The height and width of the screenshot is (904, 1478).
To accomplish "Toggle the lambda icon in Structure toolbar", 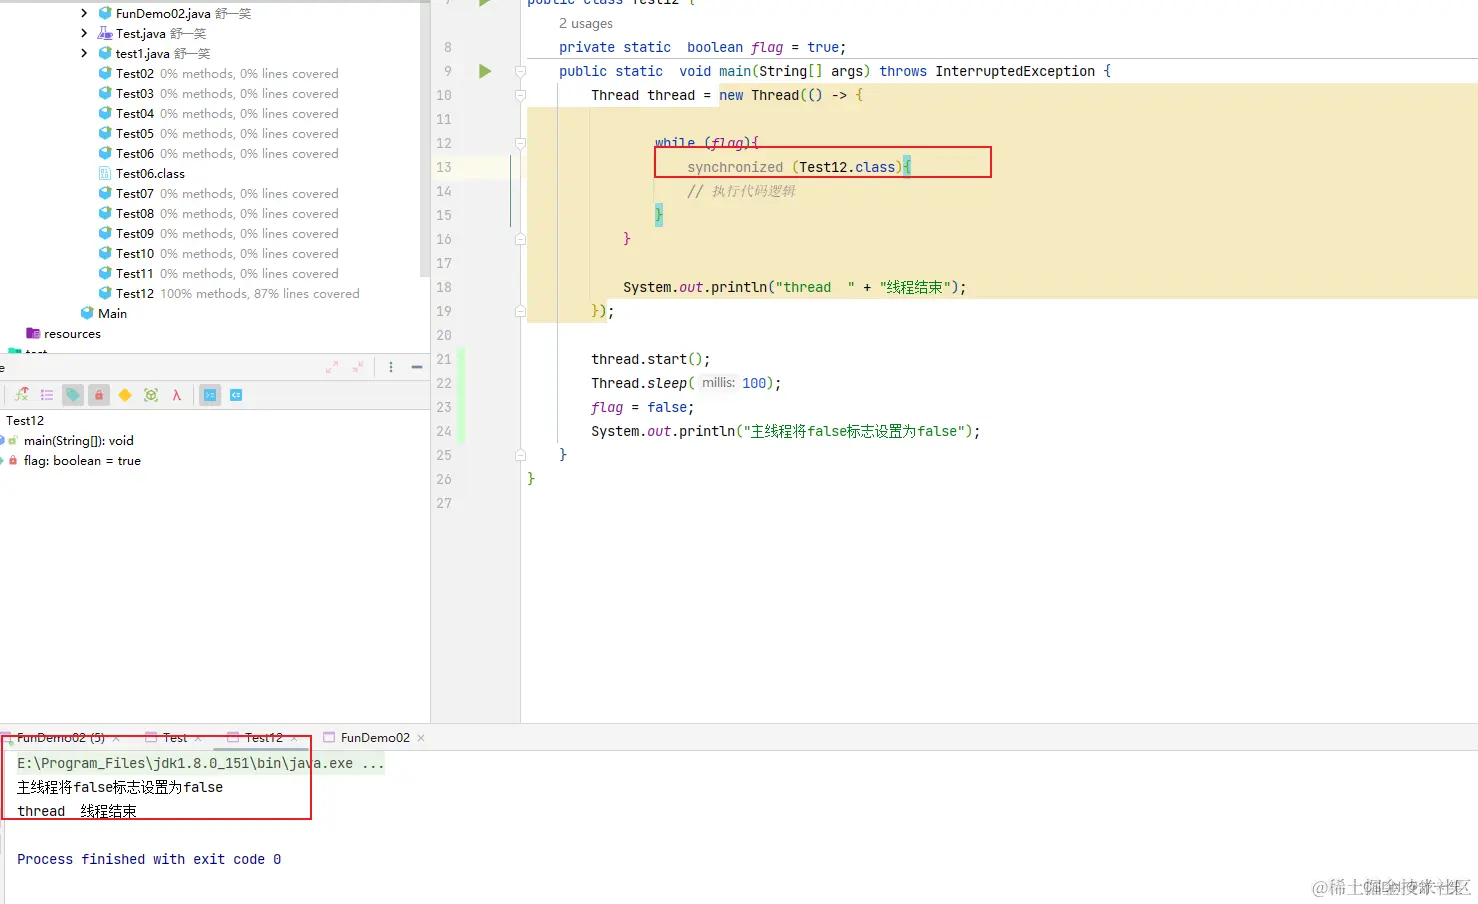I will [177, 395].
